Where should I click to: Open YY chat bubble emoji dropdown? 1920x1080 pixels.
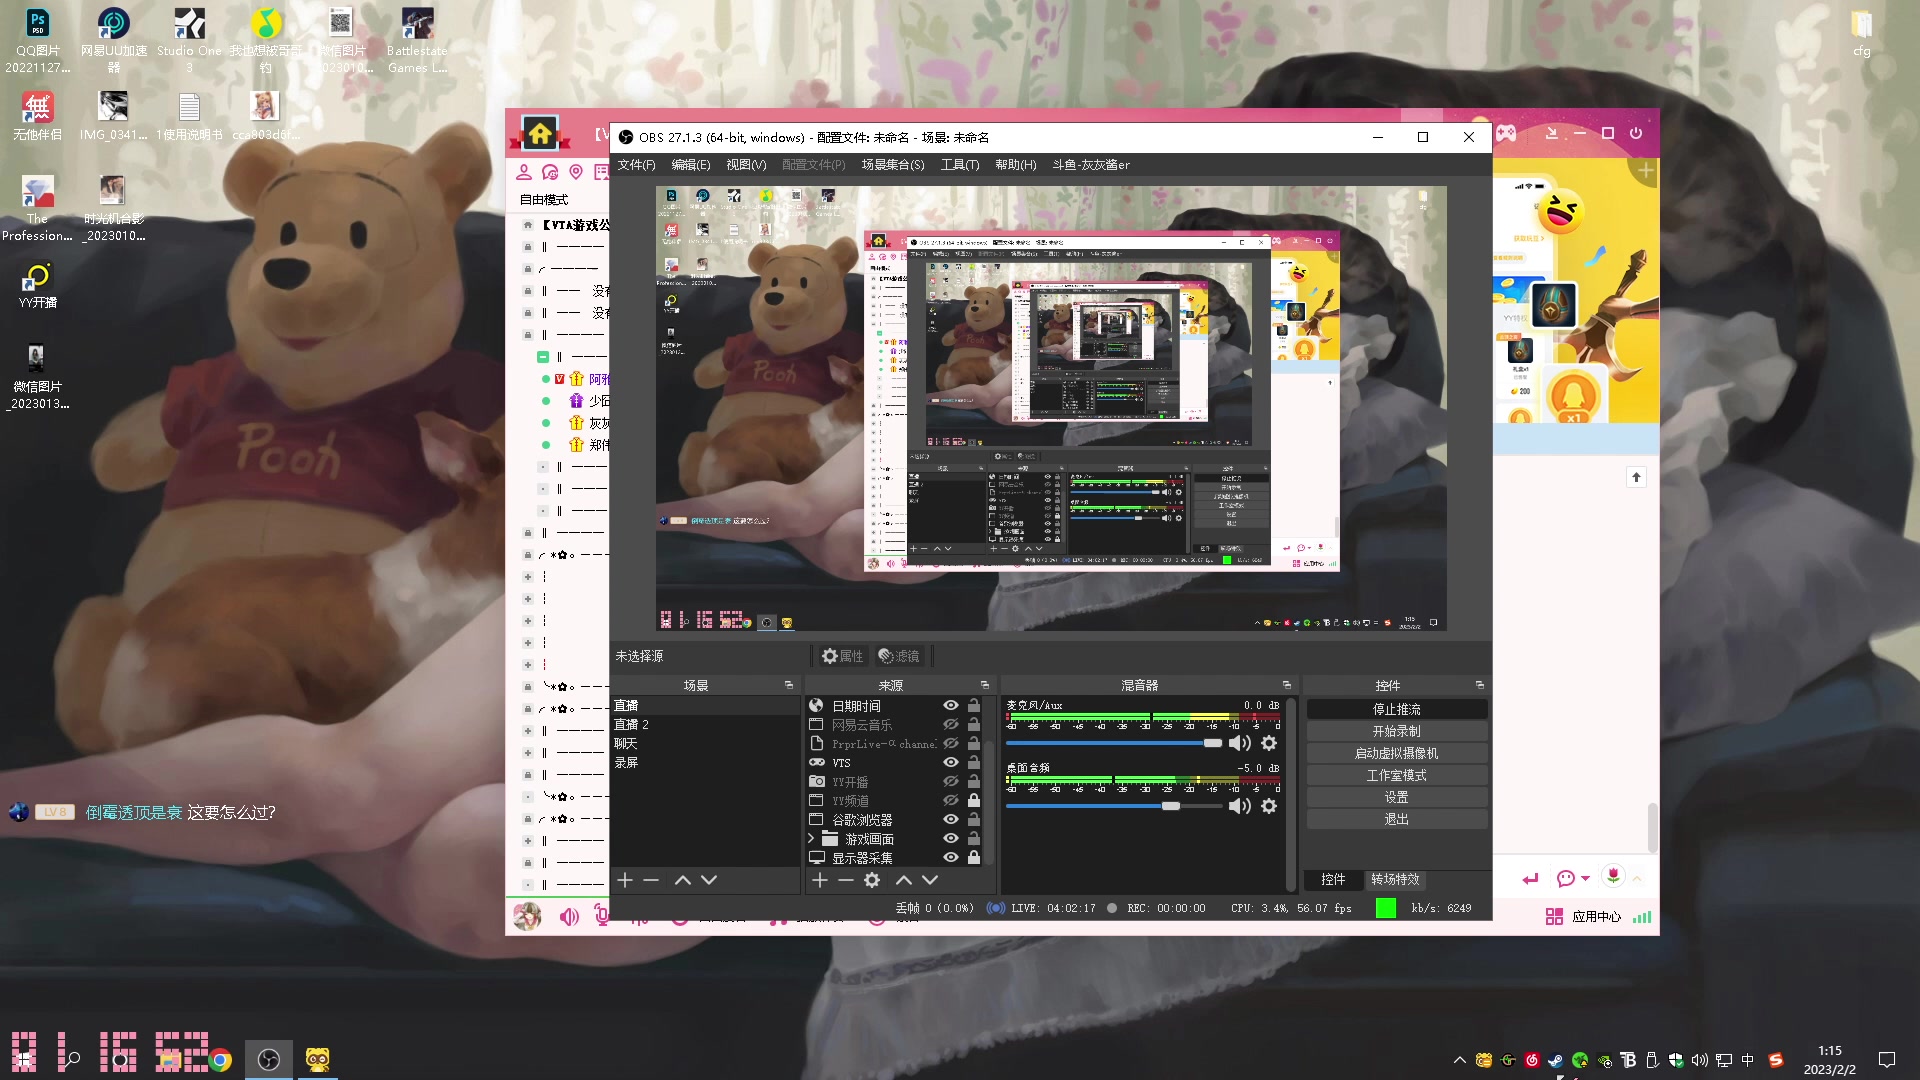(1573, 878)
